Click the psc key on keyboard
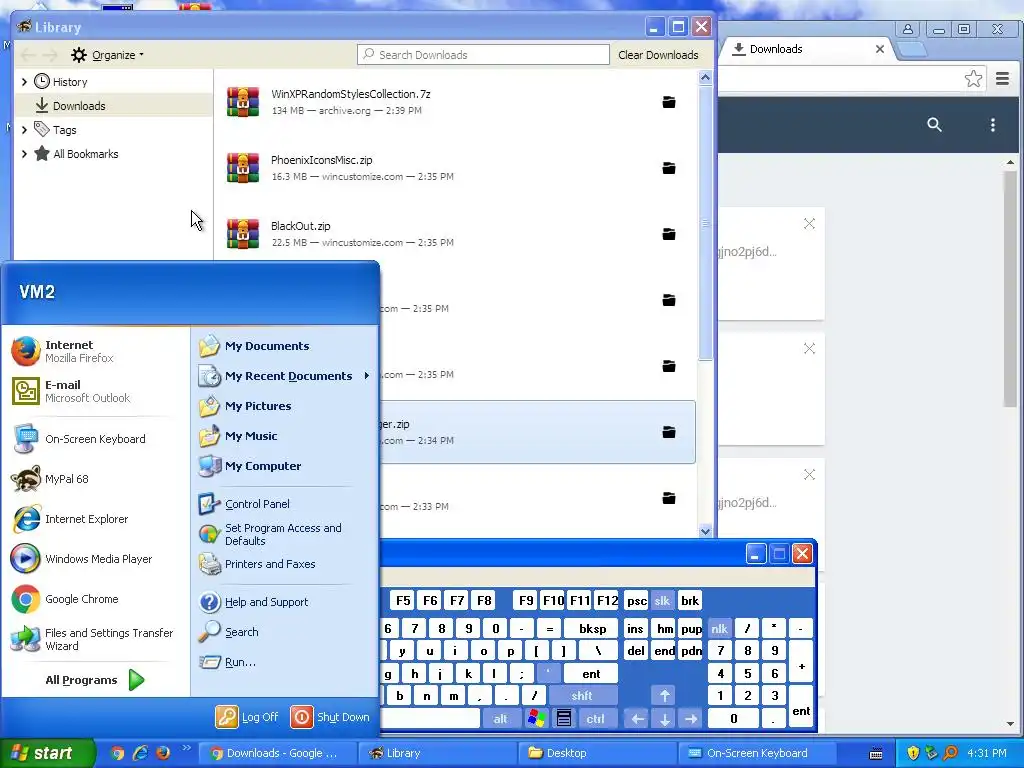 [x=636, y=601]
